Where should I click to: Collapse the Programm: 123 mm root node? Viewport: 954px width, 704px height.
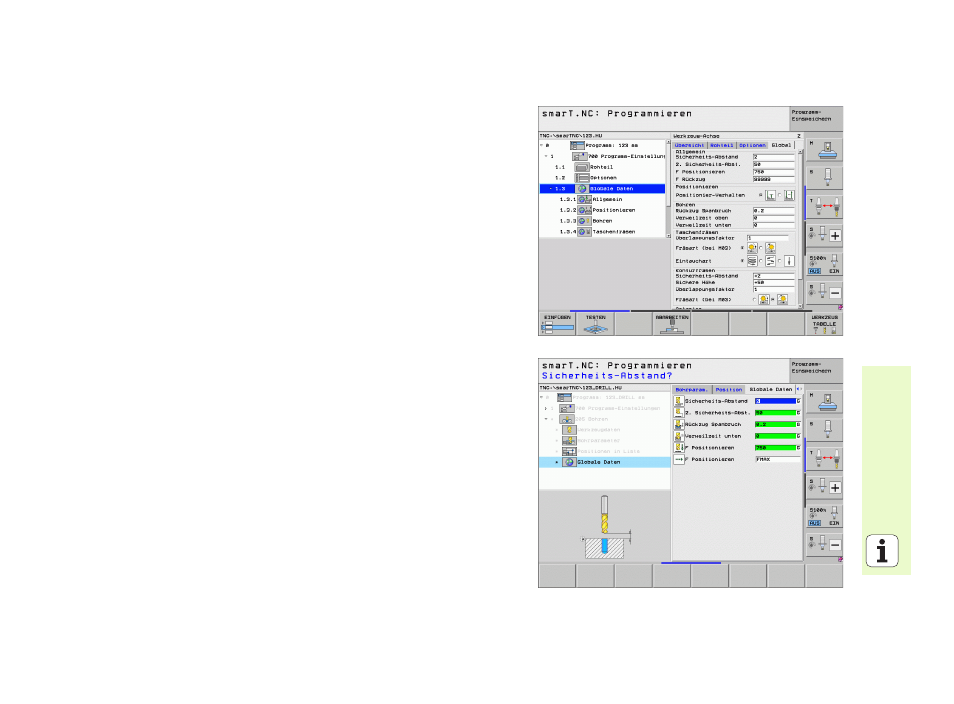coord(541,145)
